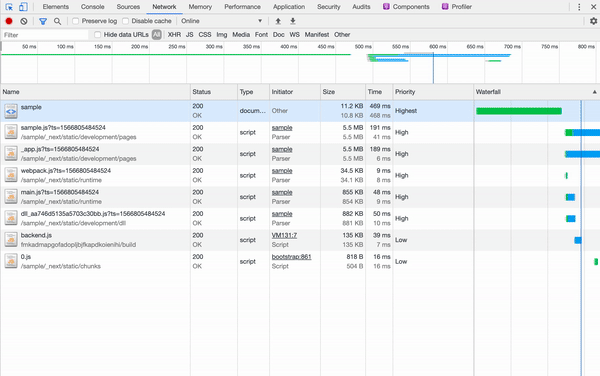Filter requests by CSS
The image size is (600, 376).
[205, 35]
